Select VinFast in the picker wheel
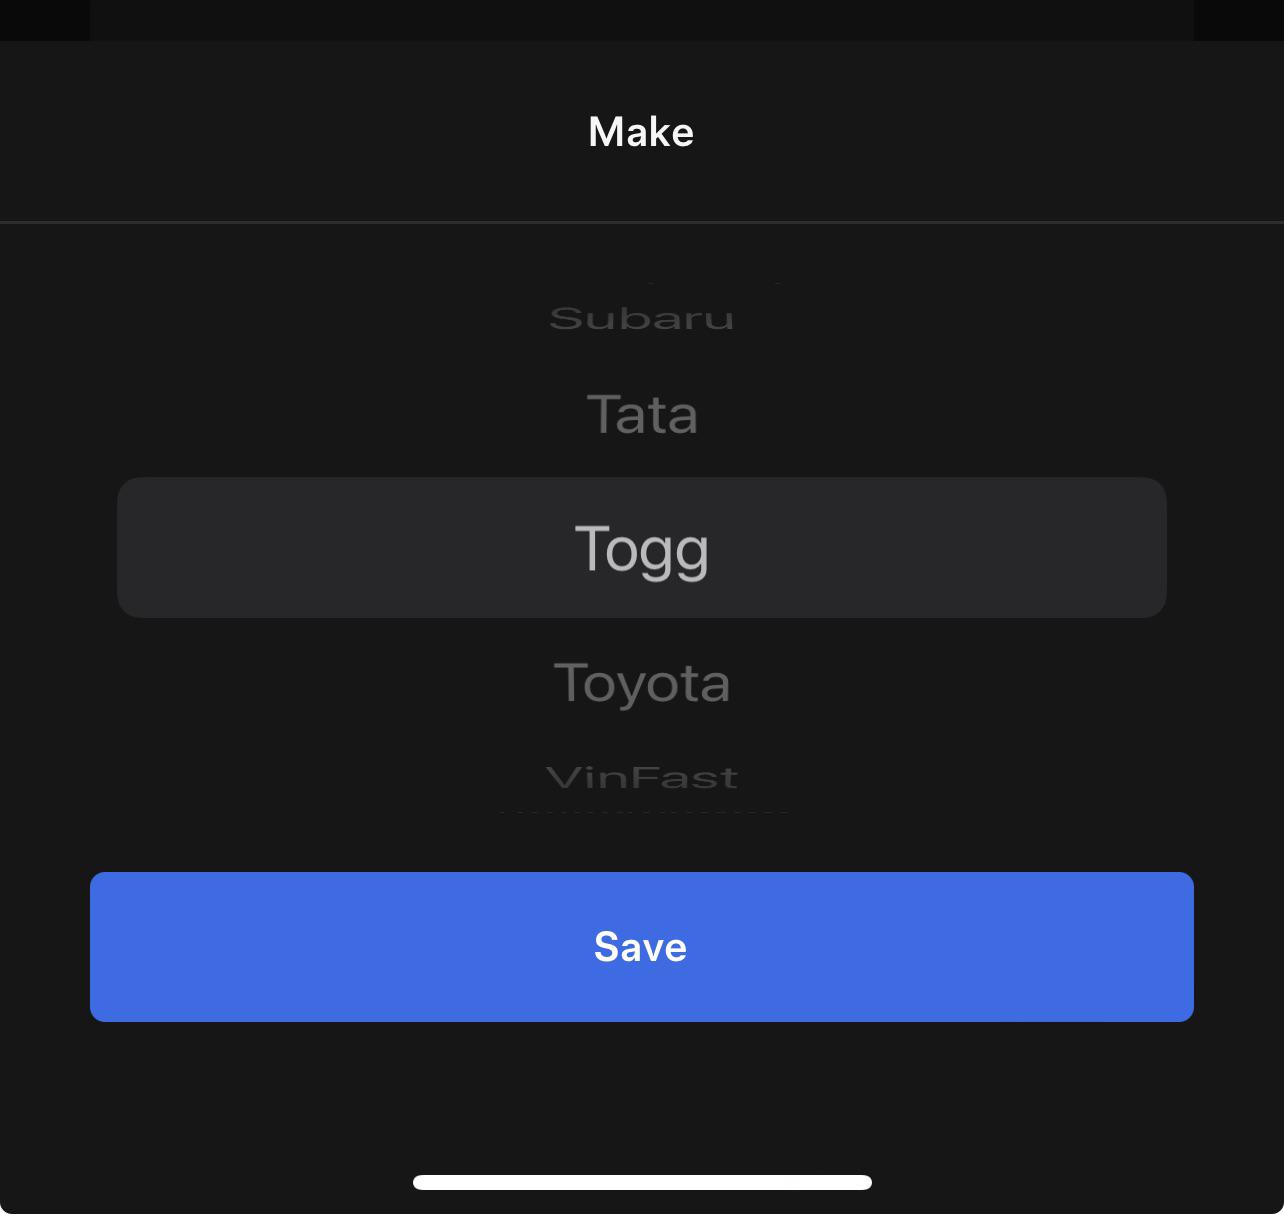1284x1214 pixels. tap(642, 777)
